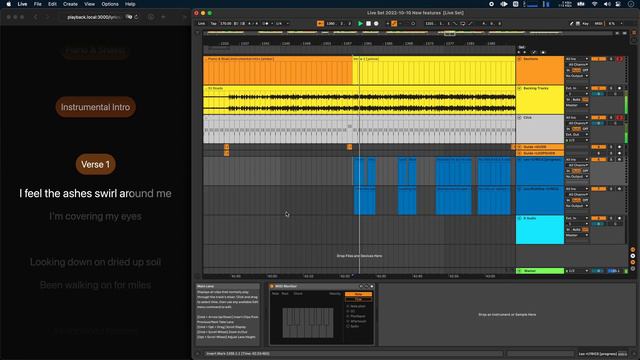This screenshot has width=640, height=360.
Task: Open the Click track Ext. Out dropdown
Action: pos(577,134)
